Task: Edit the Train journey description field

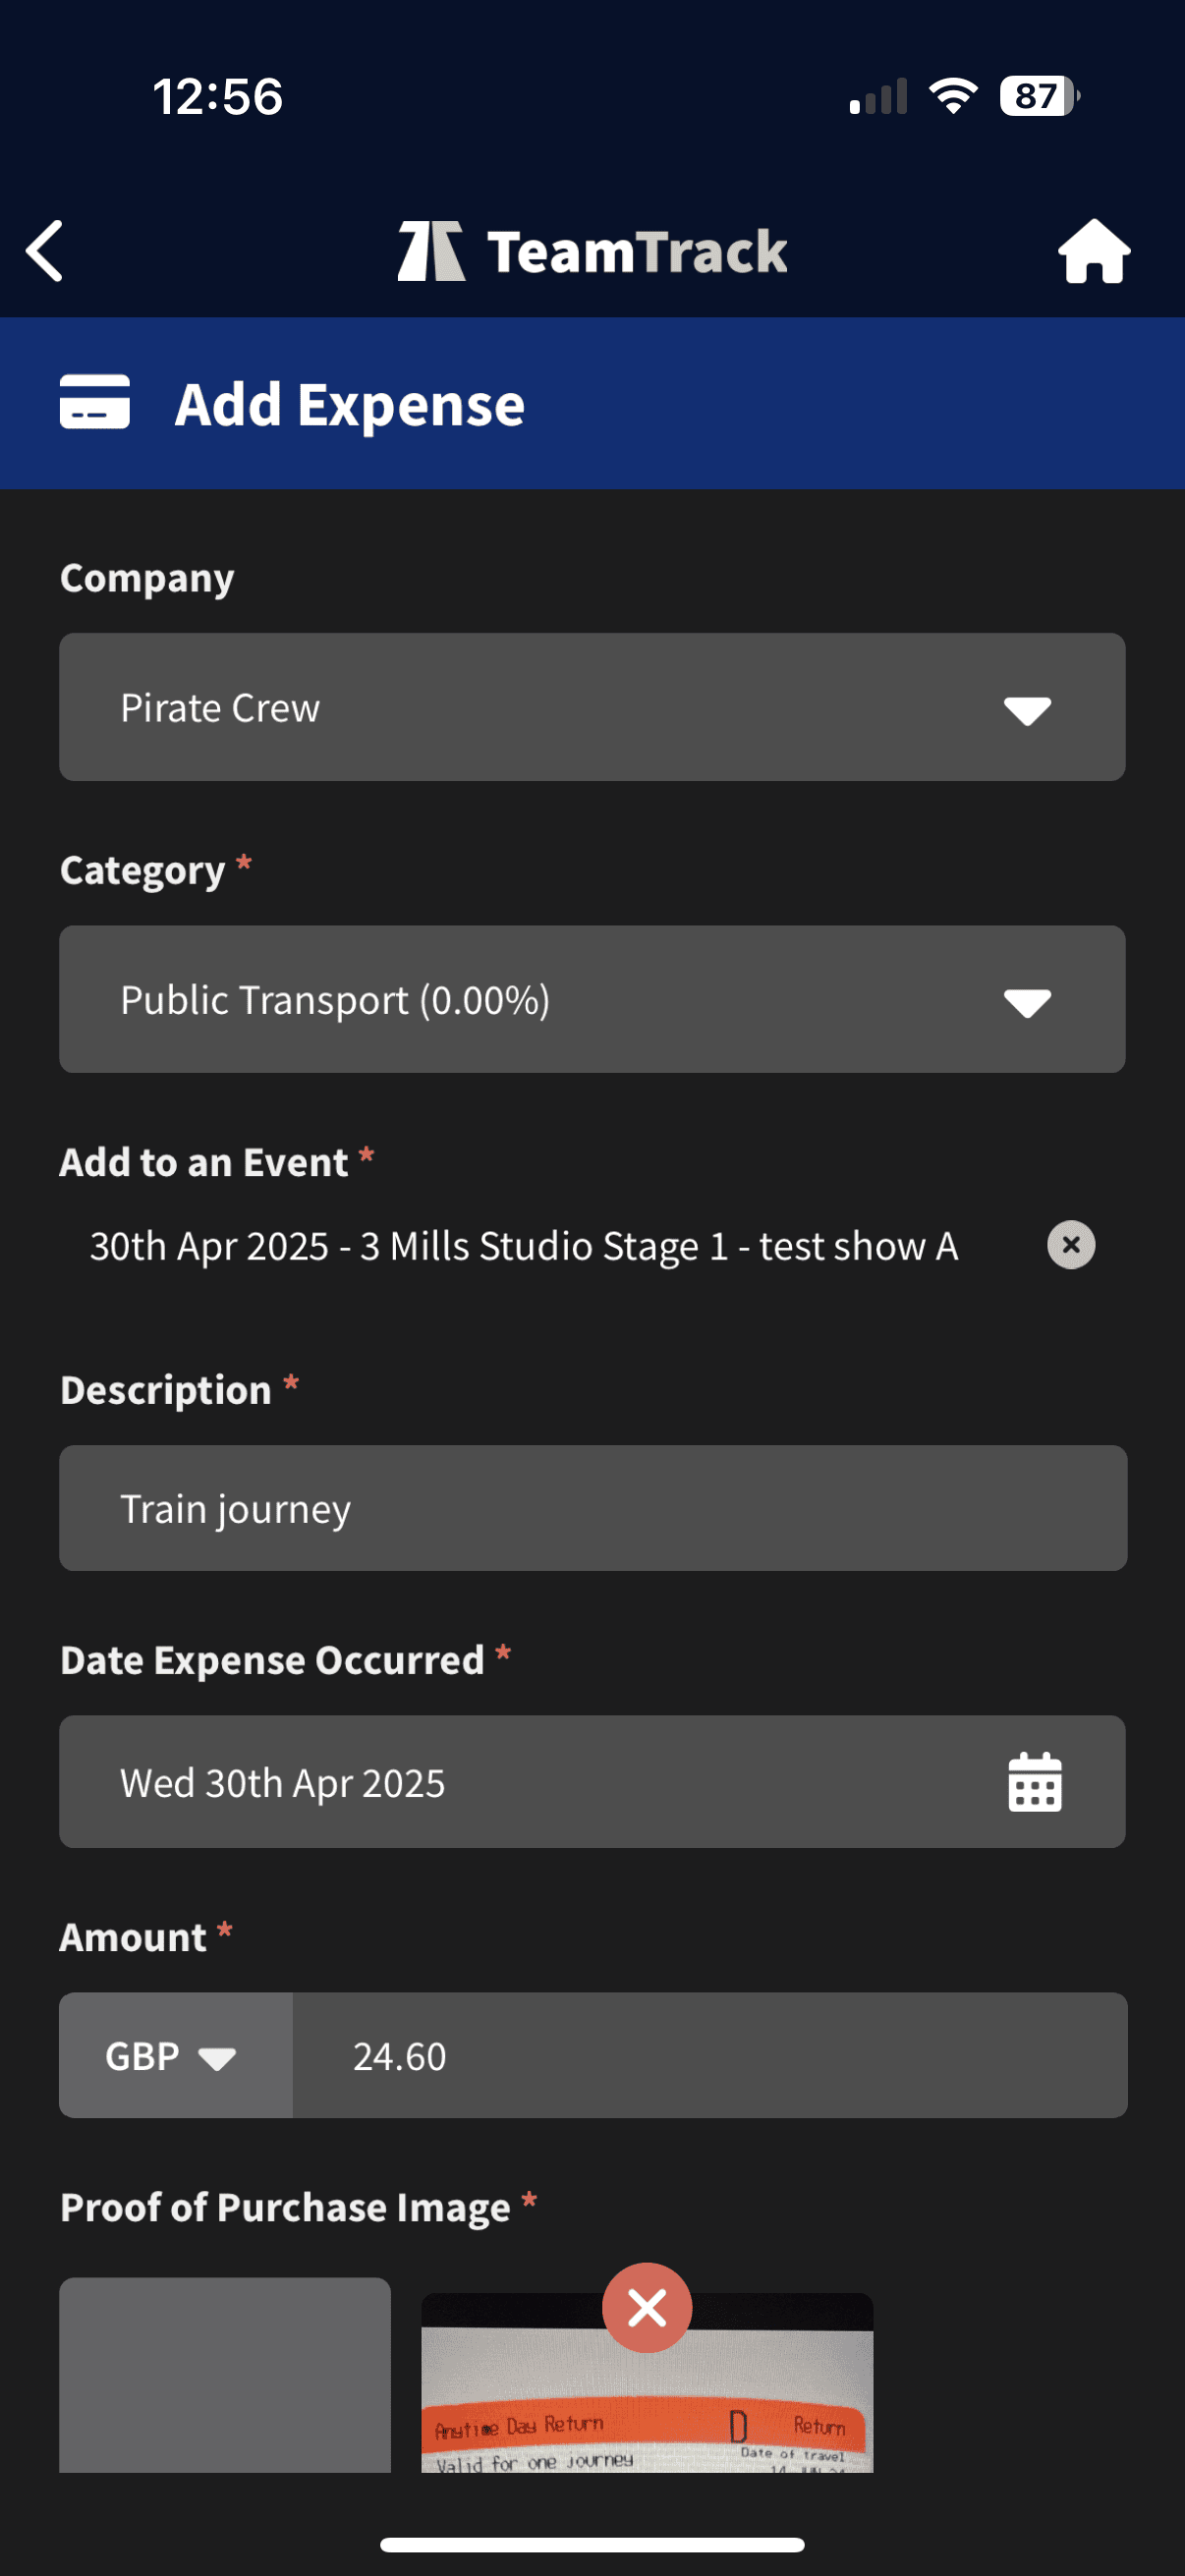Action: (x=592, y=1508)
